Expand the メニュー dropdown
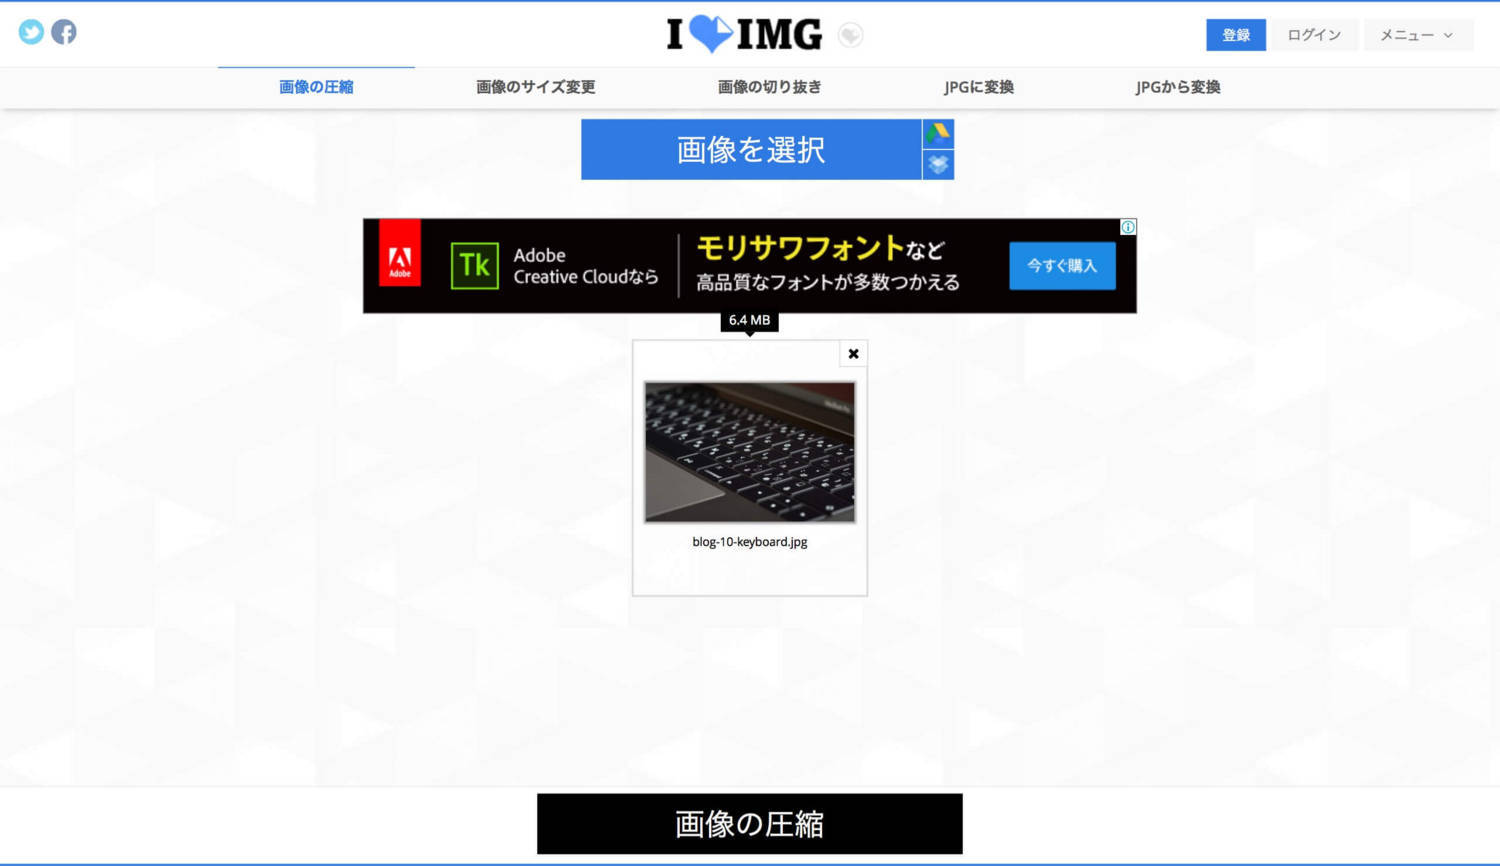 (x=1417, y=35)
